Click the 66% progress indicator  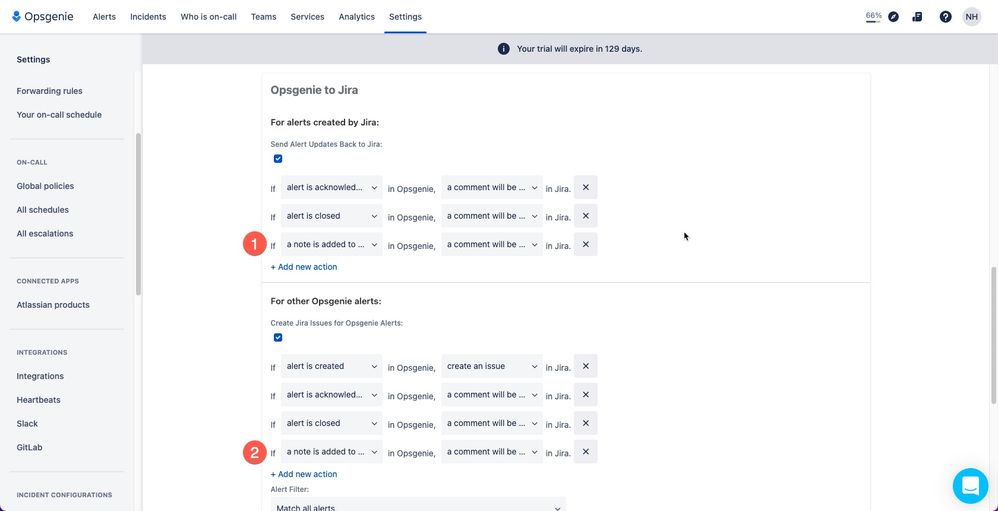873,17
